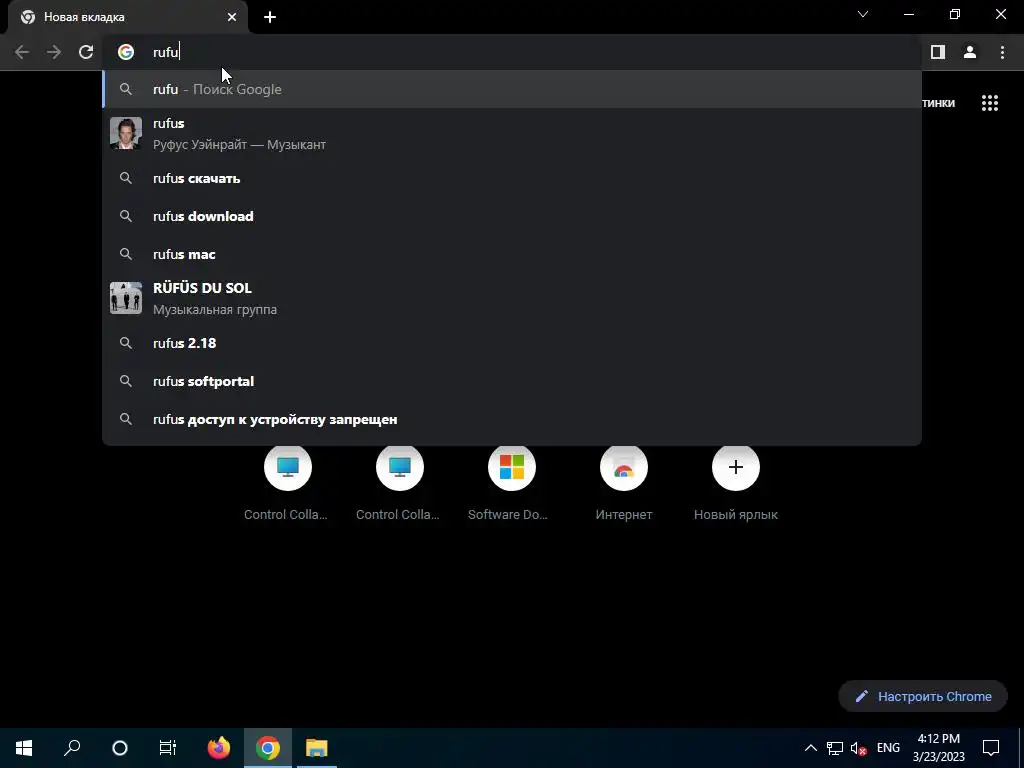
Task: Open second Control Colla... shortcut
Action: (x=400, y=481)
